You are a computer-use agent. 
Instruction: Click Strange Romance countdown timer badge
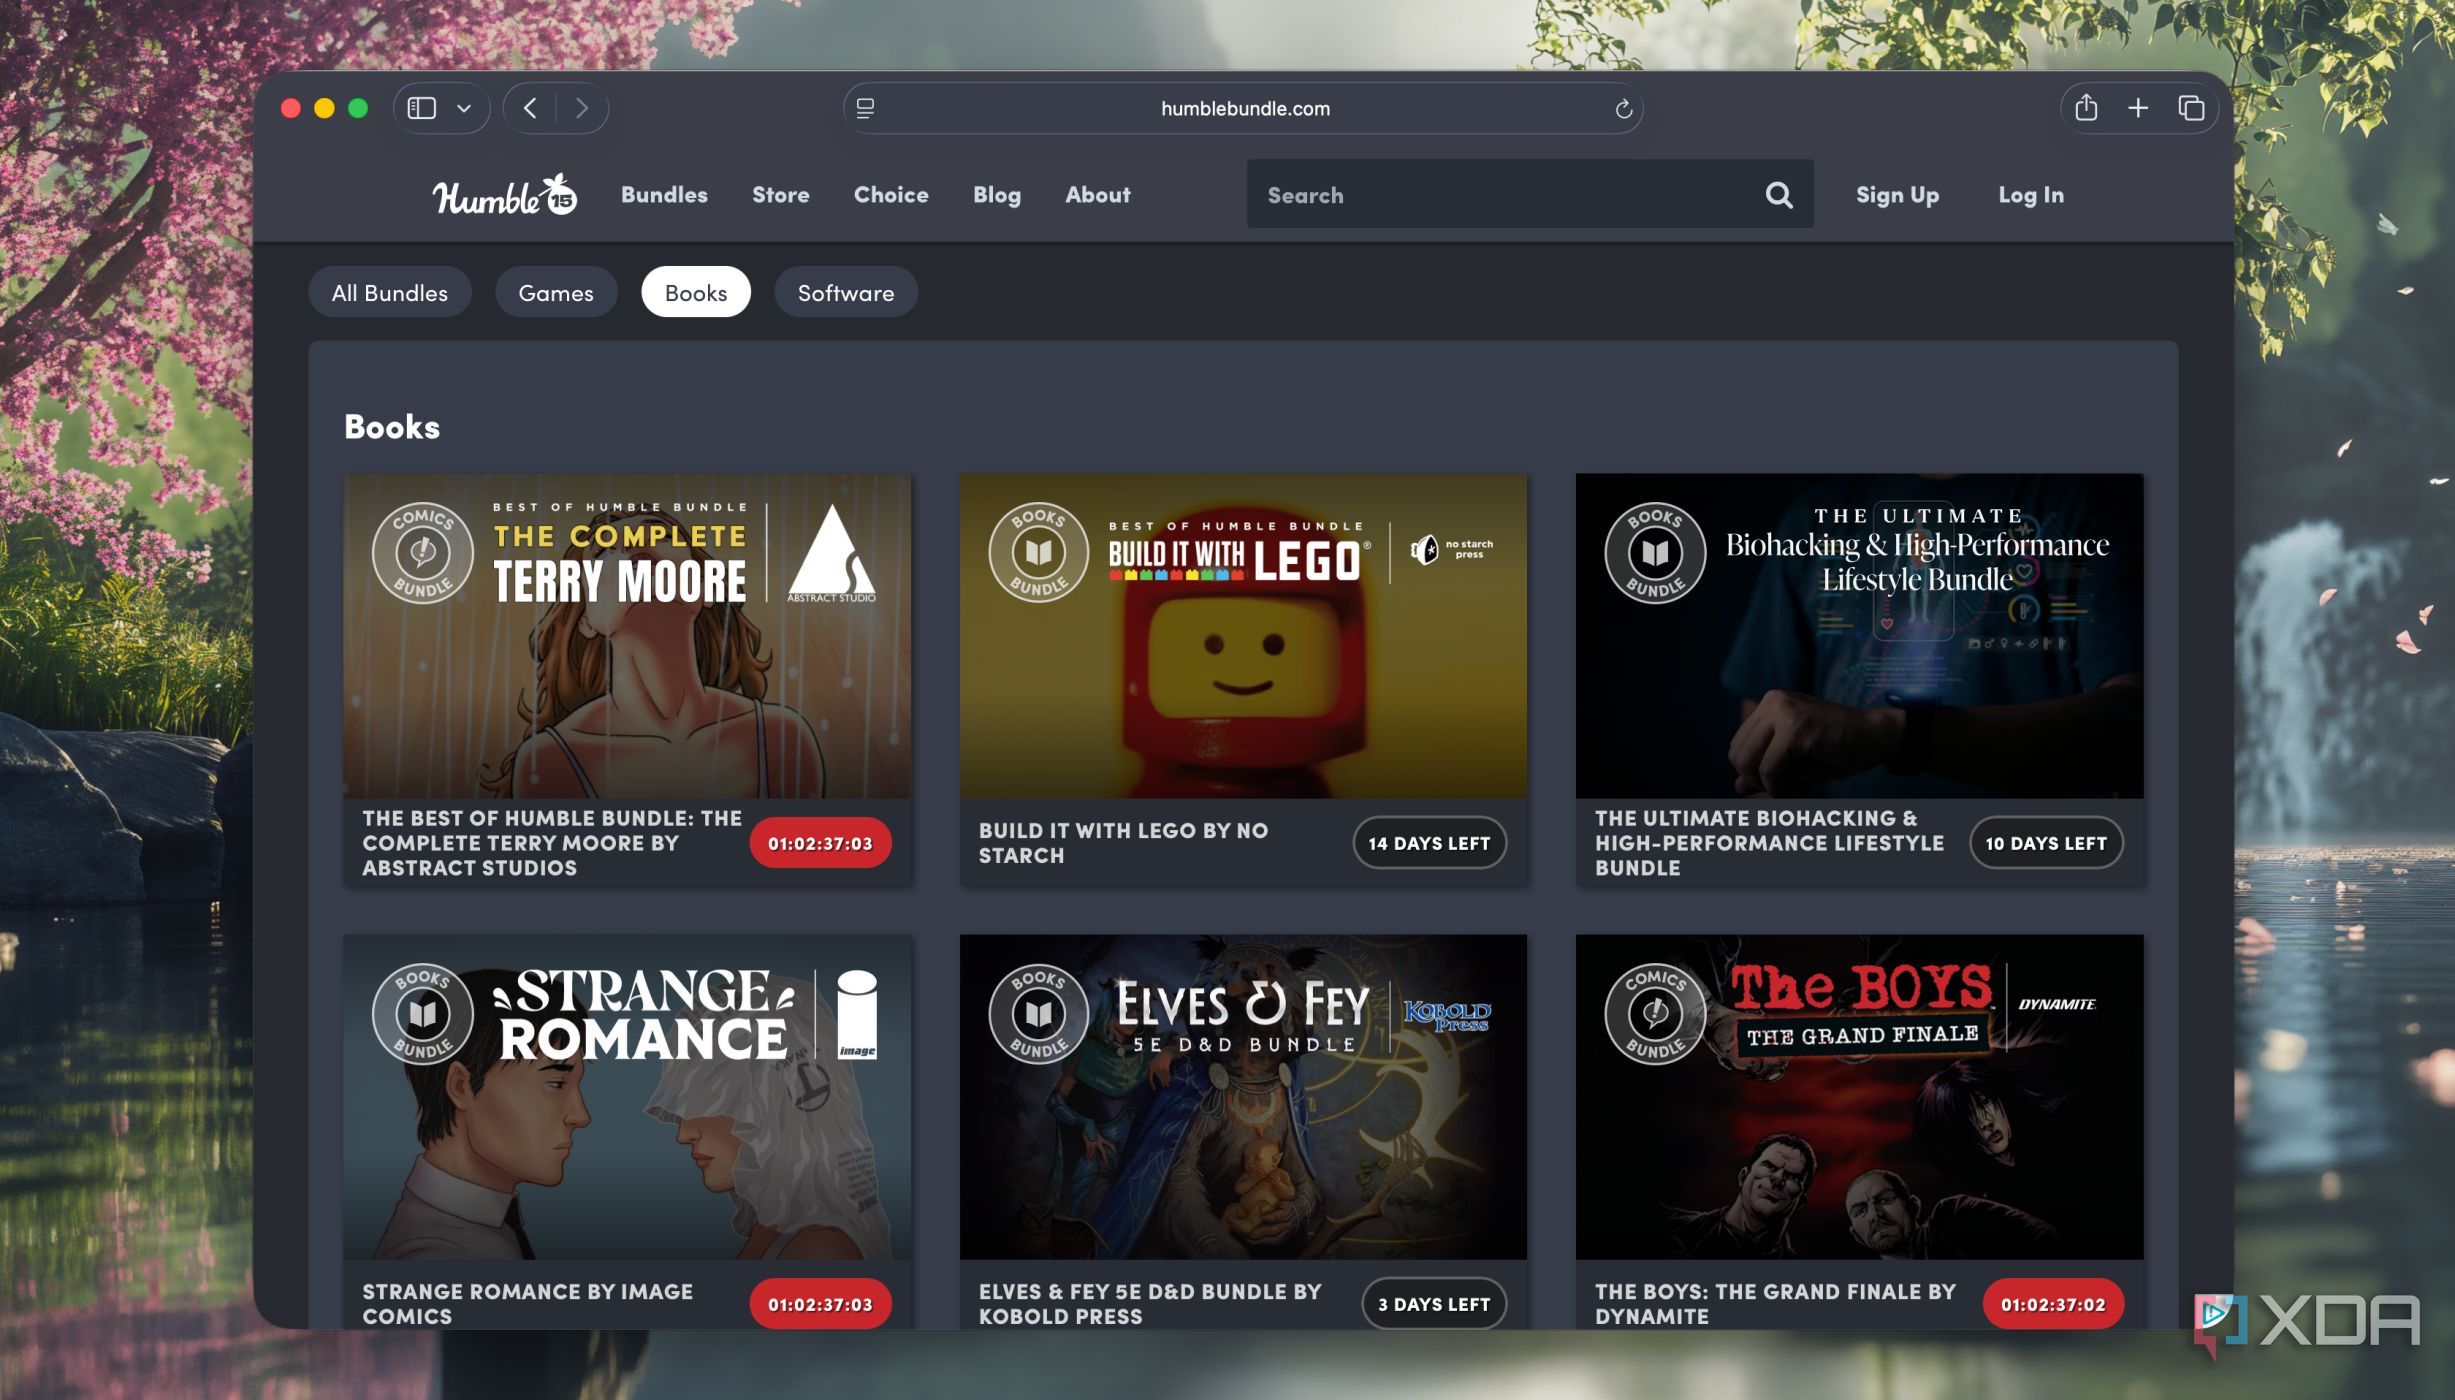(x=820, y=1304)
